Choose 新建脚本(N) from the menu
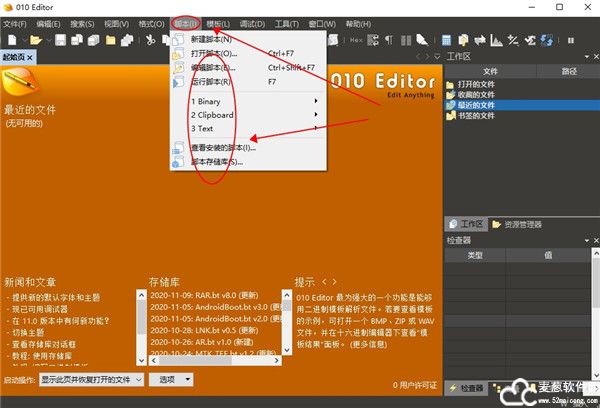 click(x=248, y=39)
